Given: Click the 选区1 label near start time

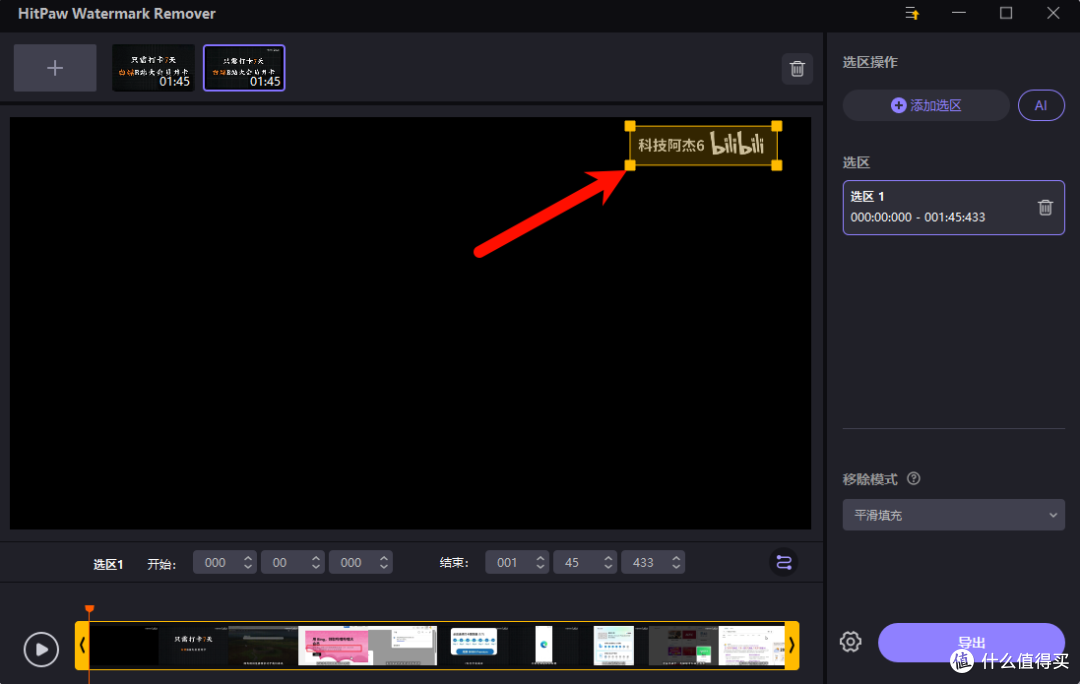Looking at the screenshot, I should pyautogui.click(x=108, y=564).
